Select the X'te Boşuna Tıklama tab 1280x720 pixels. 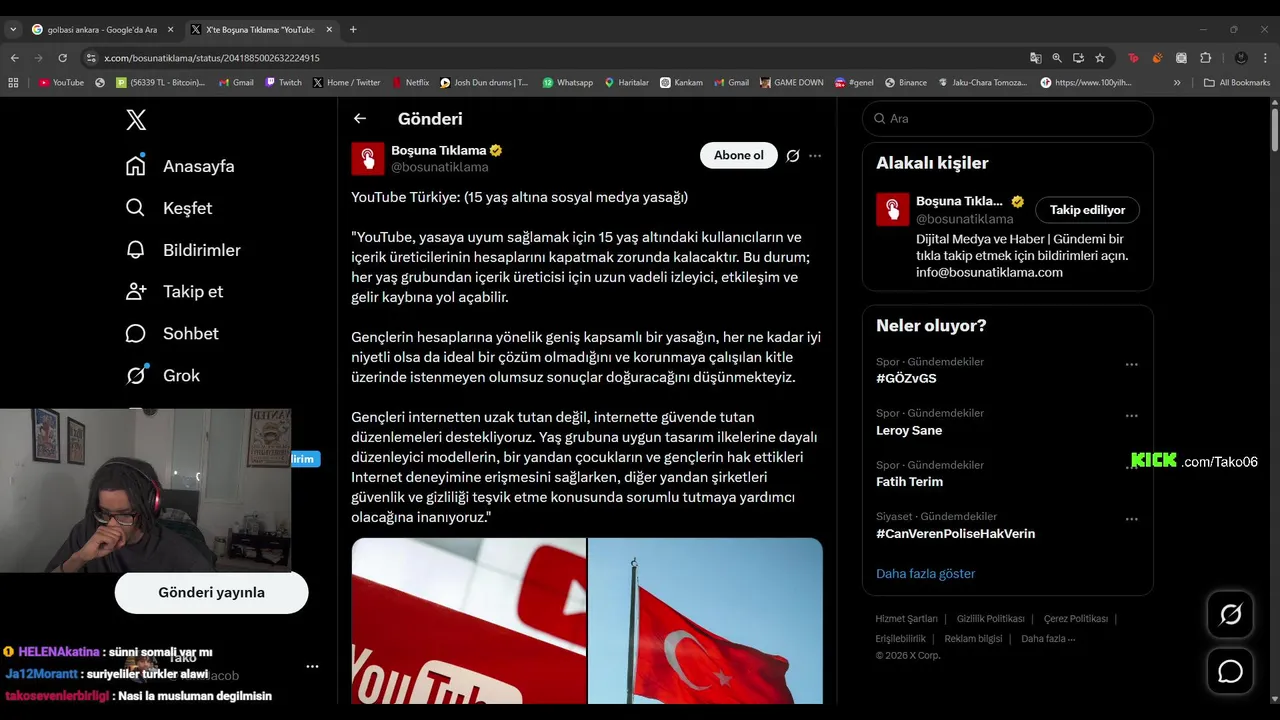tap(262, 30)
